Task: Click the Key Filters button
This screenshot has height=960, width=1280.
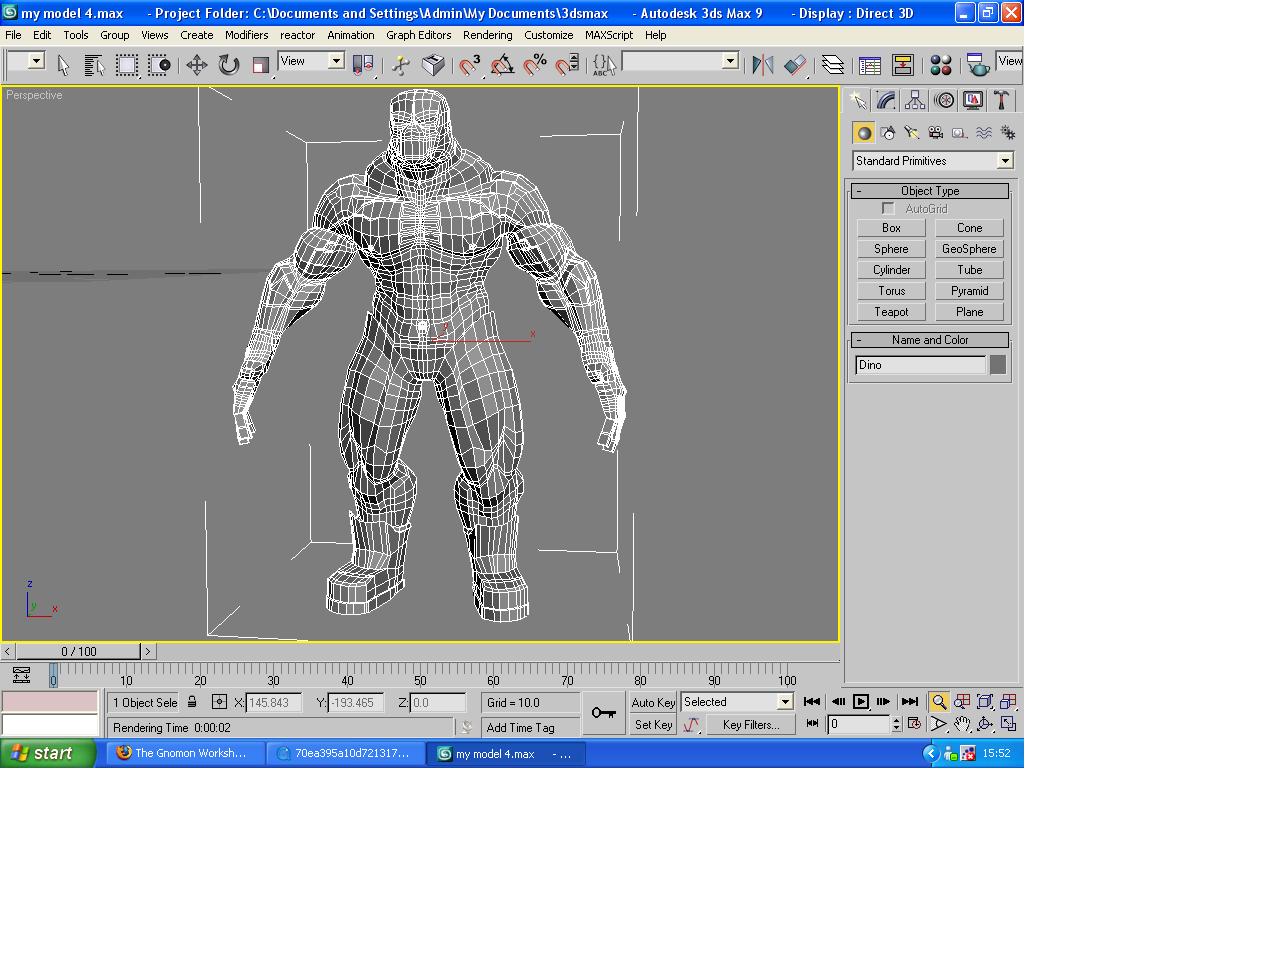Action: click(x=750, y=725)
